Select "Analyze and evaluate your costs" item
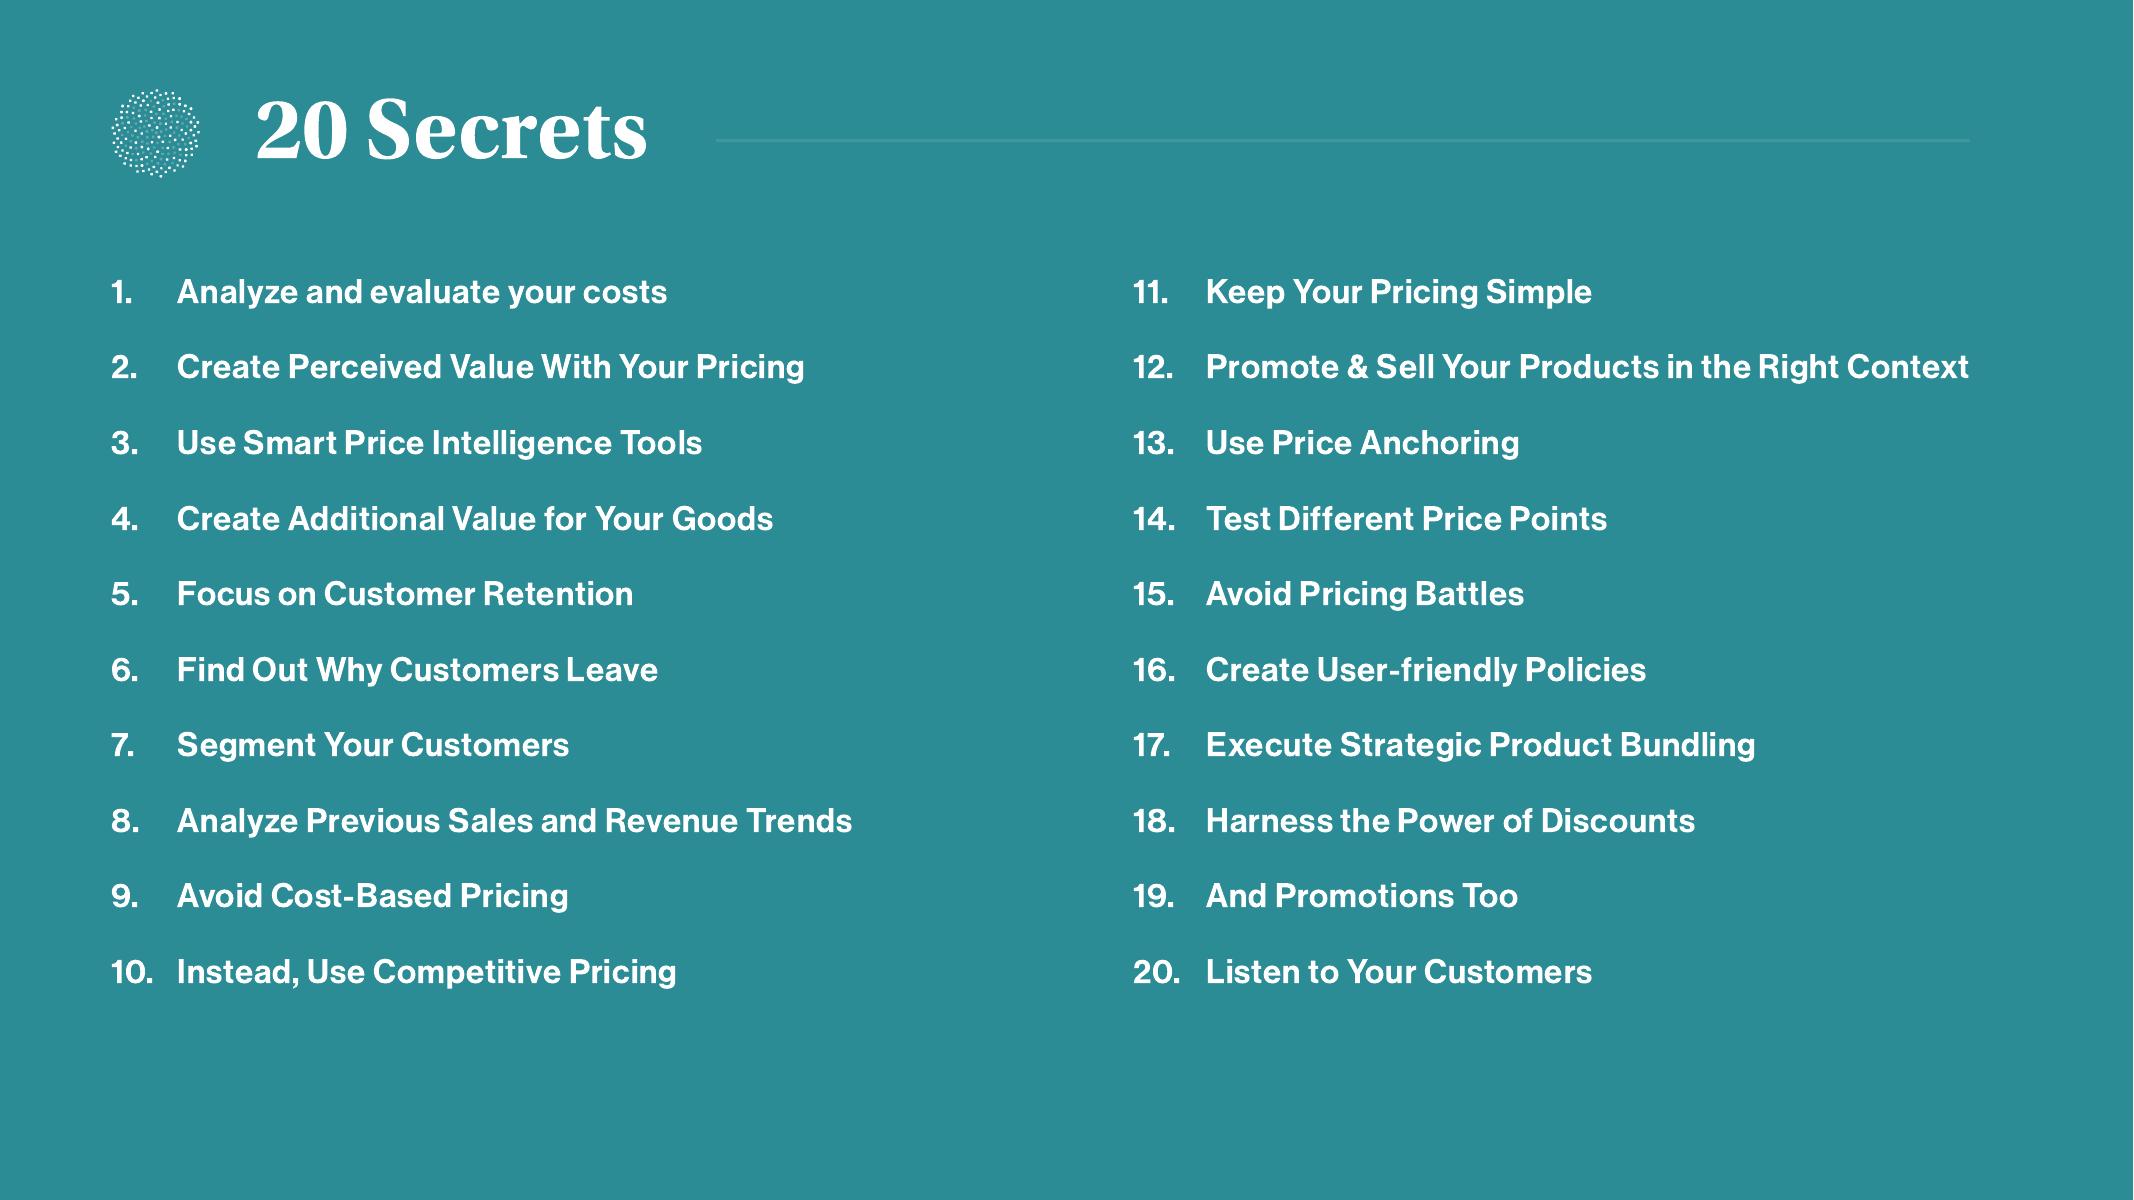This screenshot has width=2134, height=1200. click(x=421, y=292)
